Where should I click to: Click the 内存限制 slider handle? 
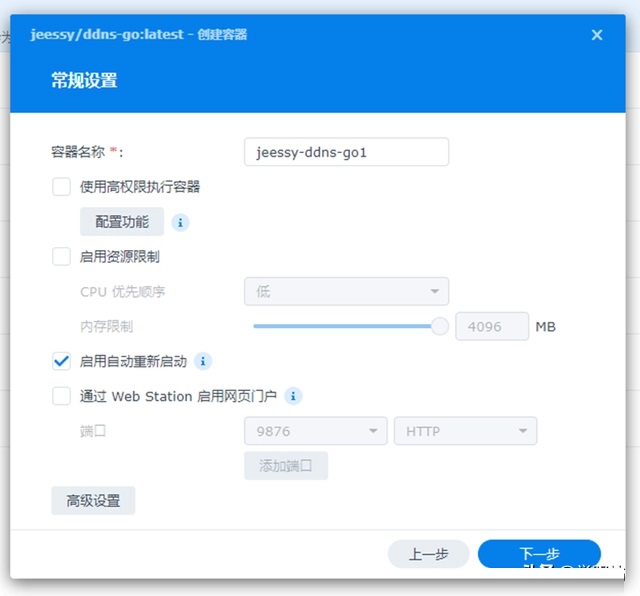point(440,326)
